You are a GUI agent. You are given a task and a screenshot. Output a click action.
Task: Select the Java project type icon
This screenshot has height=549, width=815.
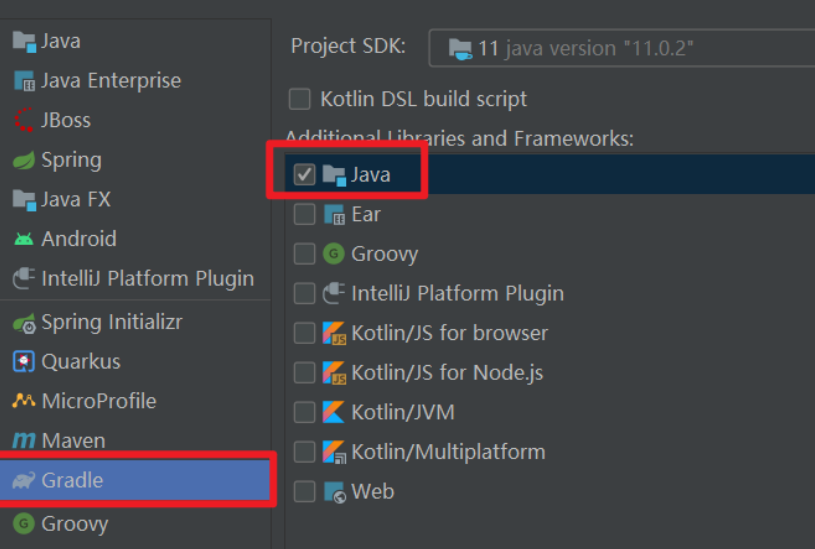click(x=24, y=42)
